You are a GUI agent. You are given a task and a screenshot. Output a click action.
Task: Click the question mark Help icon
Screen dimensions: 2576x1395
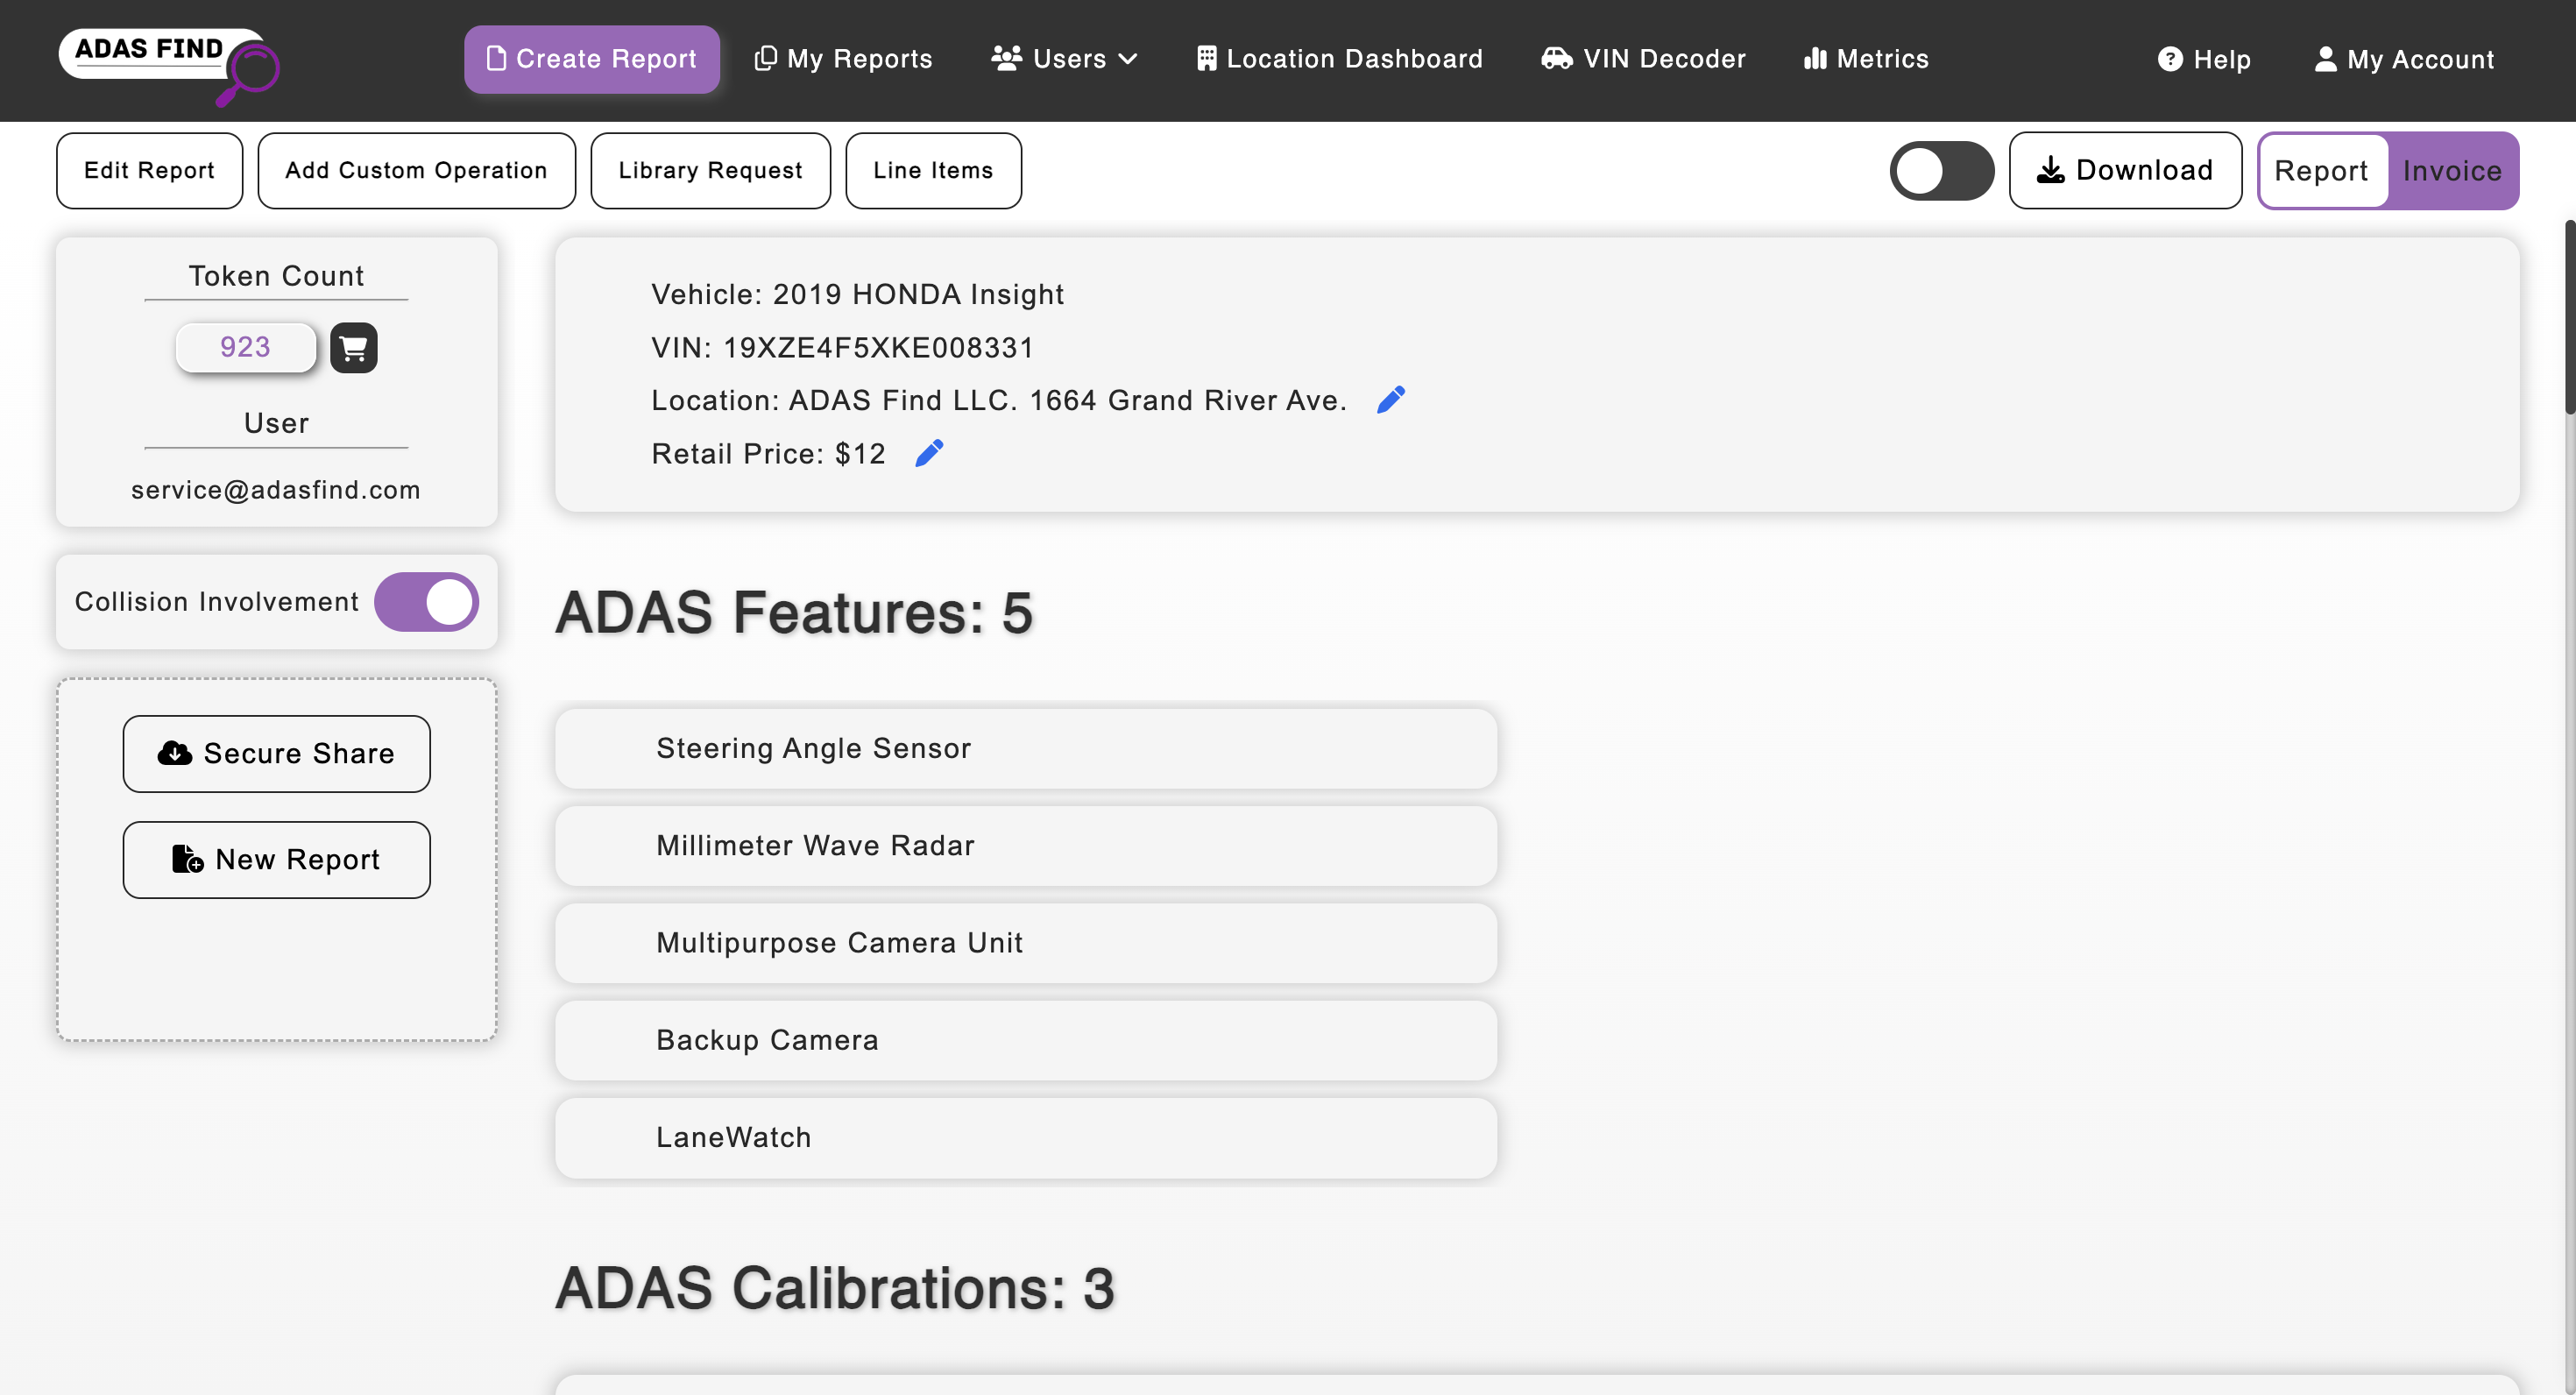coord(2170,59)
